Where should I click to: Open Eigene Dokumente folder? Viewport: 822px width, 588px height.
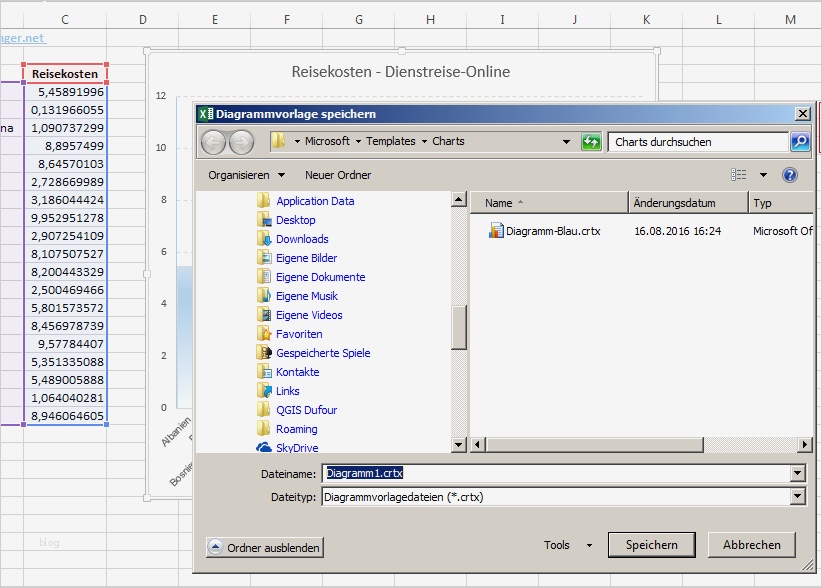pyautogui.click(x=320, y=277)
